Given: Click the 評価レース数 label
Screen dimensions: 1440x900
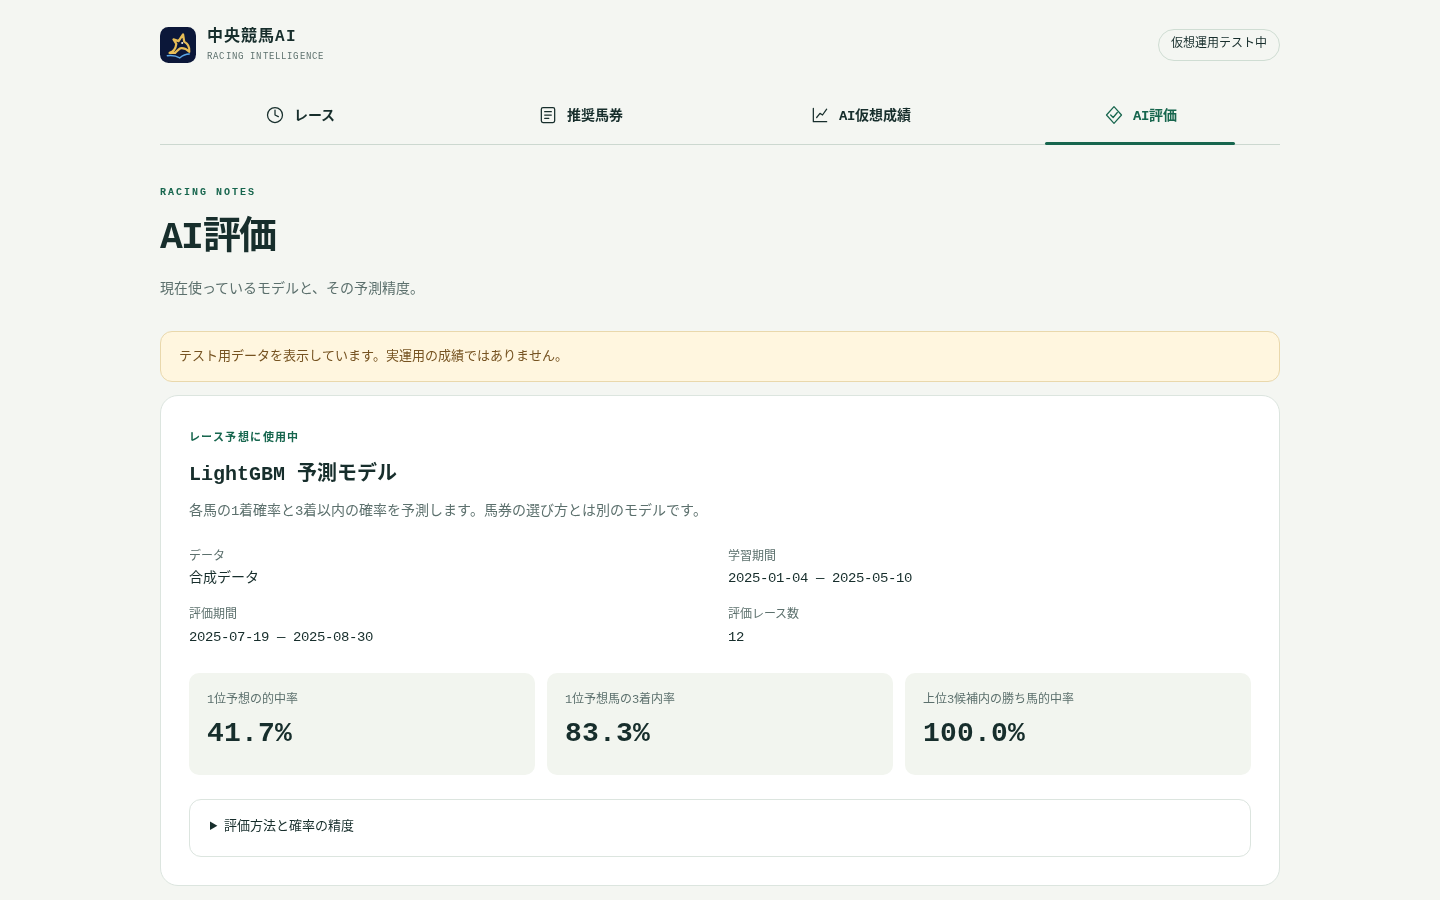Looking at the screenshot, I should tap(764, 614).
